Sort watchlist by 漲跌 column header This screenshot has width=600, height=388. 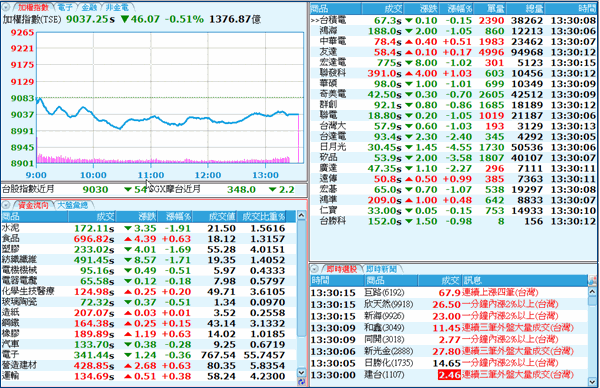(x=421, y=9)
